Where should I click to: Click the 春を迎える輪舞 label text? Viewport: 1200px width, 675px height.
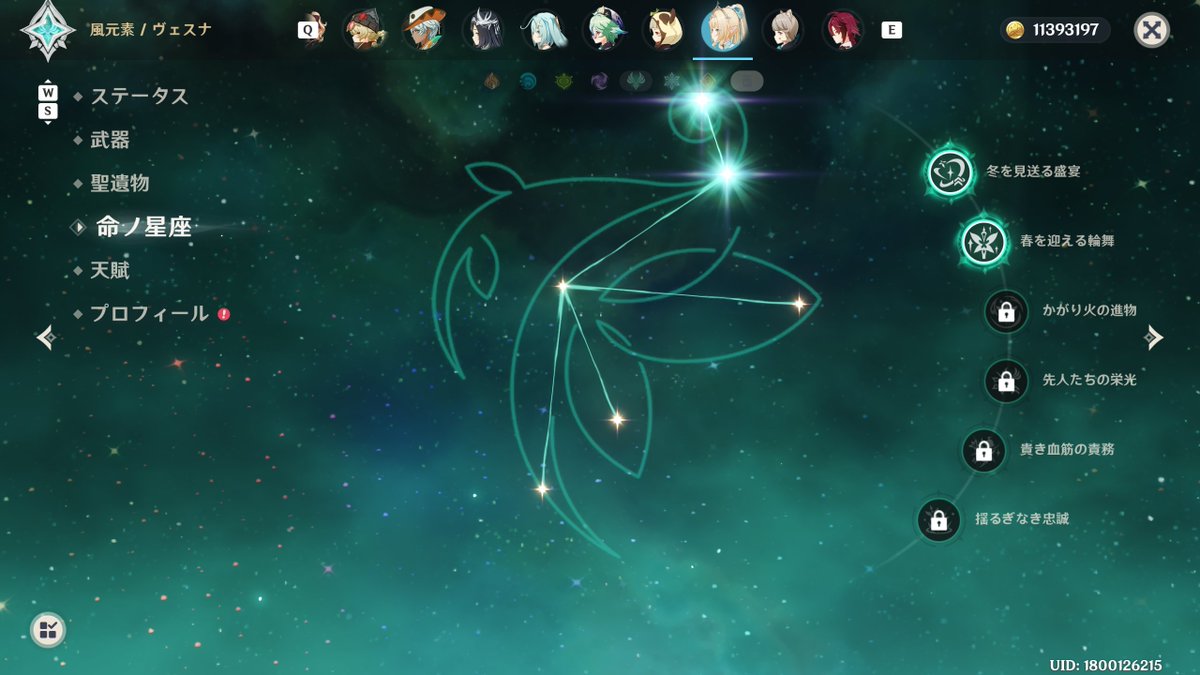coord(1067,241)
